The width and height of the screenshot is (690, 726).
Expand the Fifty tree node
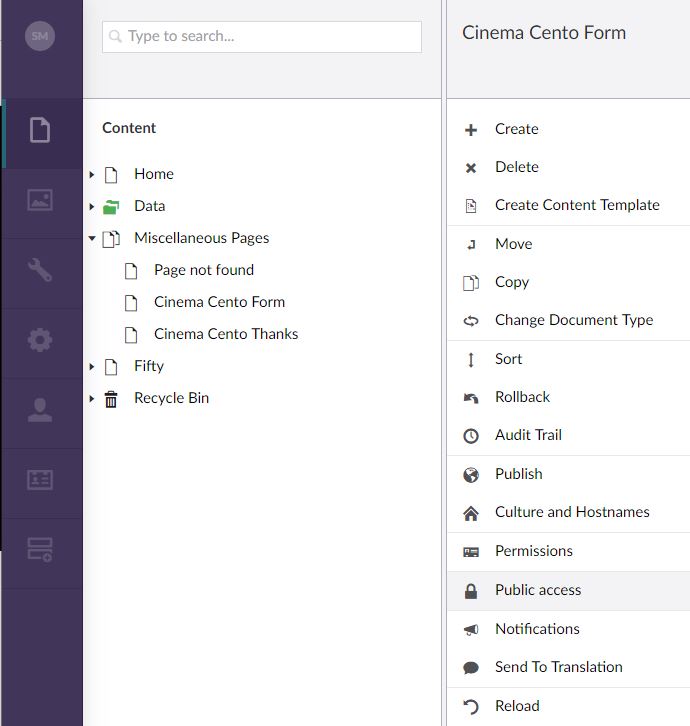(92, 367)
